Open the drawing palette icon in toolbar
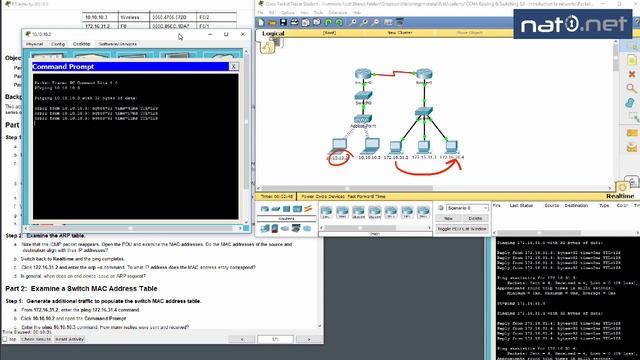The width and height of the screenshot is (640, 360). 388,22
